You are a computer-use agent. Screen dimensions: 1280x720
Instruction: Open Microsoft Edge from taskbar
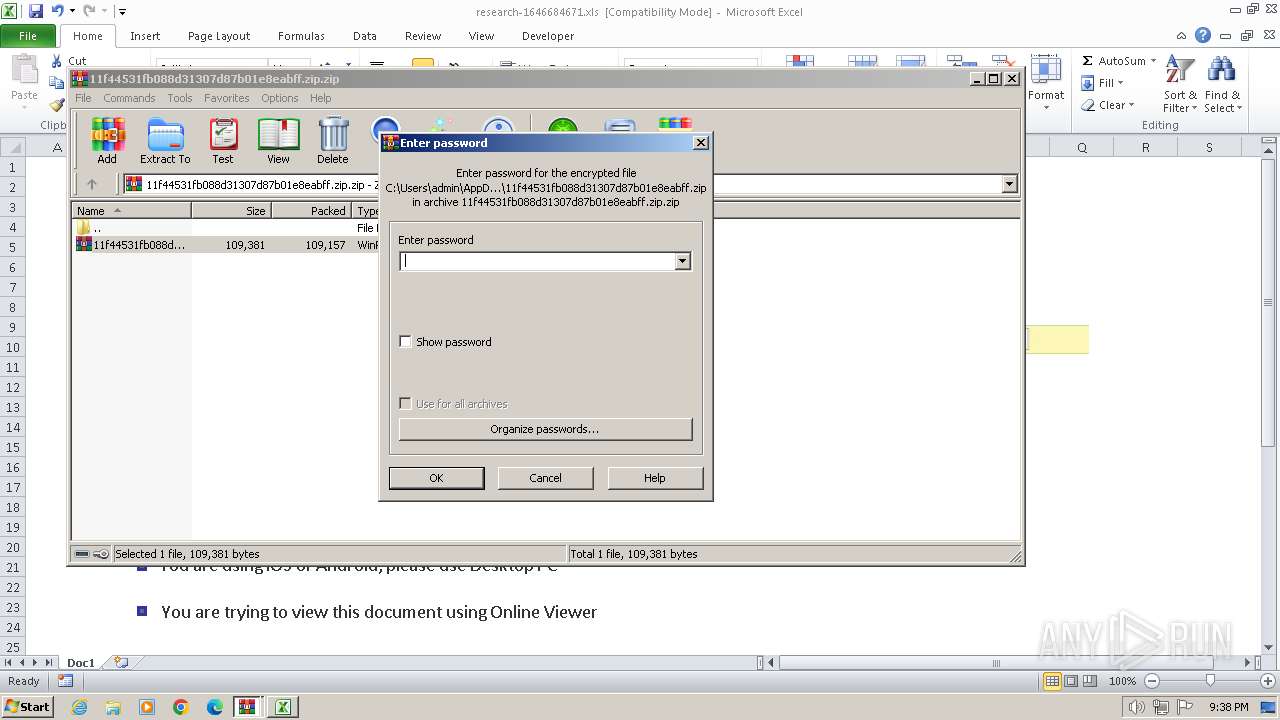[215, 707]
